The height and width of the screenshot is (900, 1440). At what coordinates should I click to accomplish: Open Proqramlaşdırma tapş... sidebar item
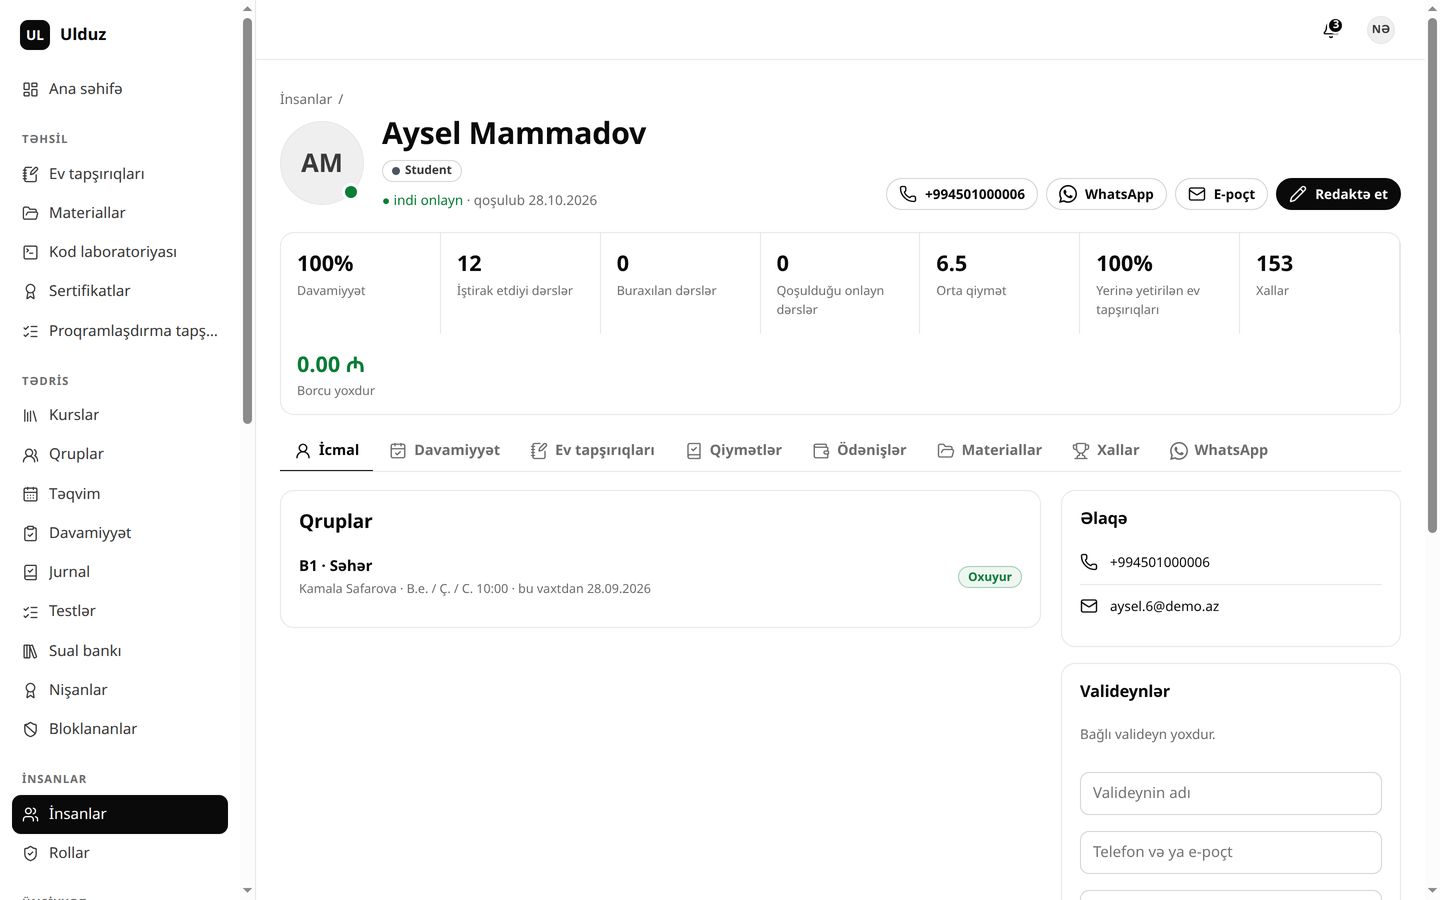(120, 331)
